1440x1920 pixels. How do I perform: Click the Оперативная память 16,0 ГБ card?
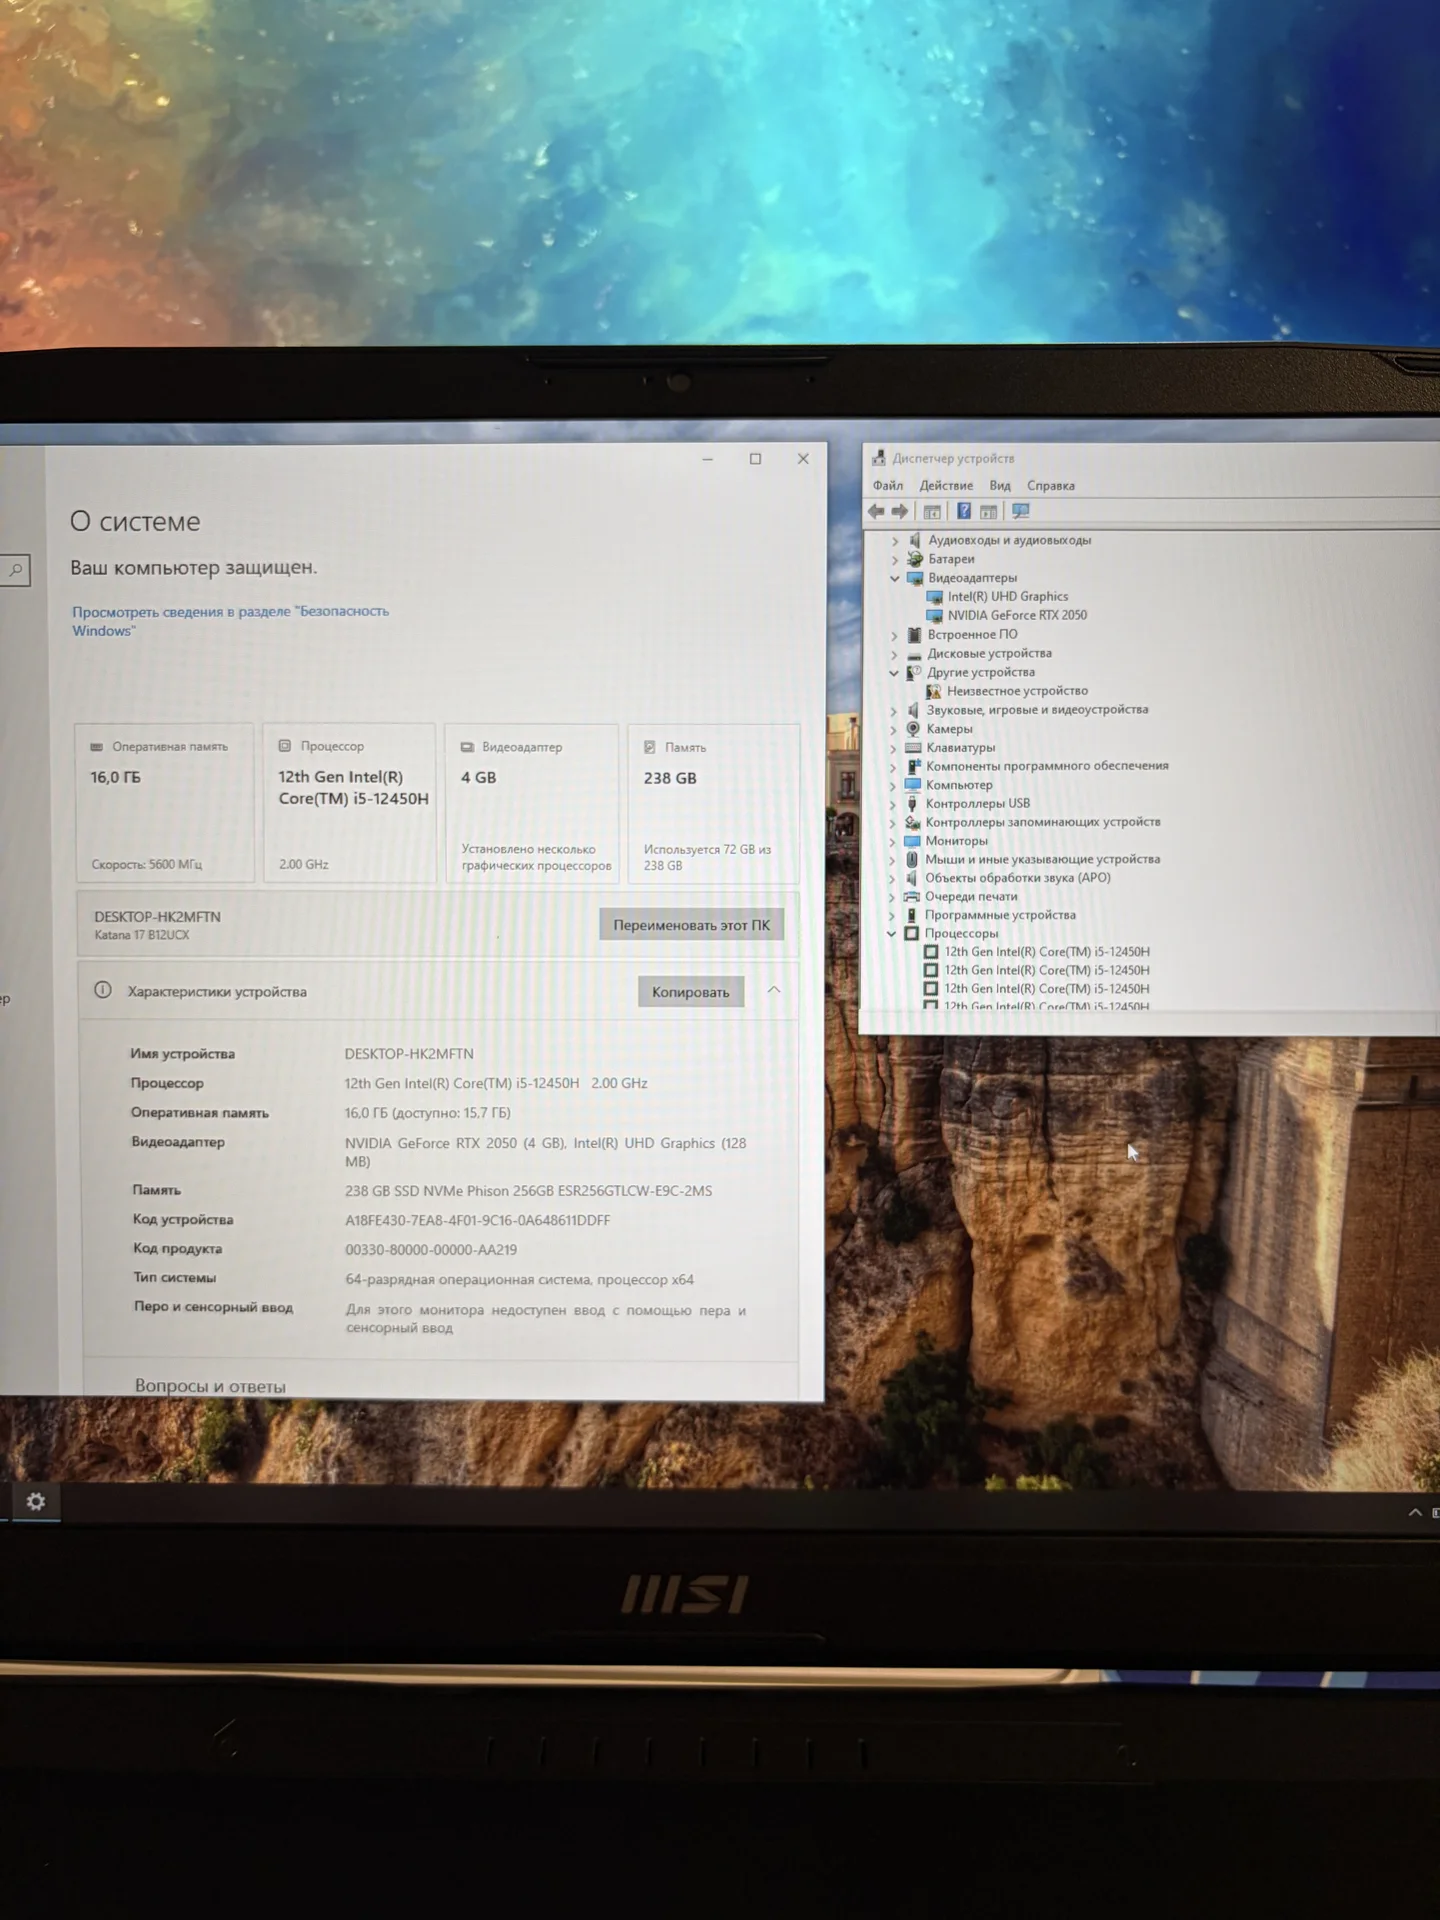pos(165,804)
